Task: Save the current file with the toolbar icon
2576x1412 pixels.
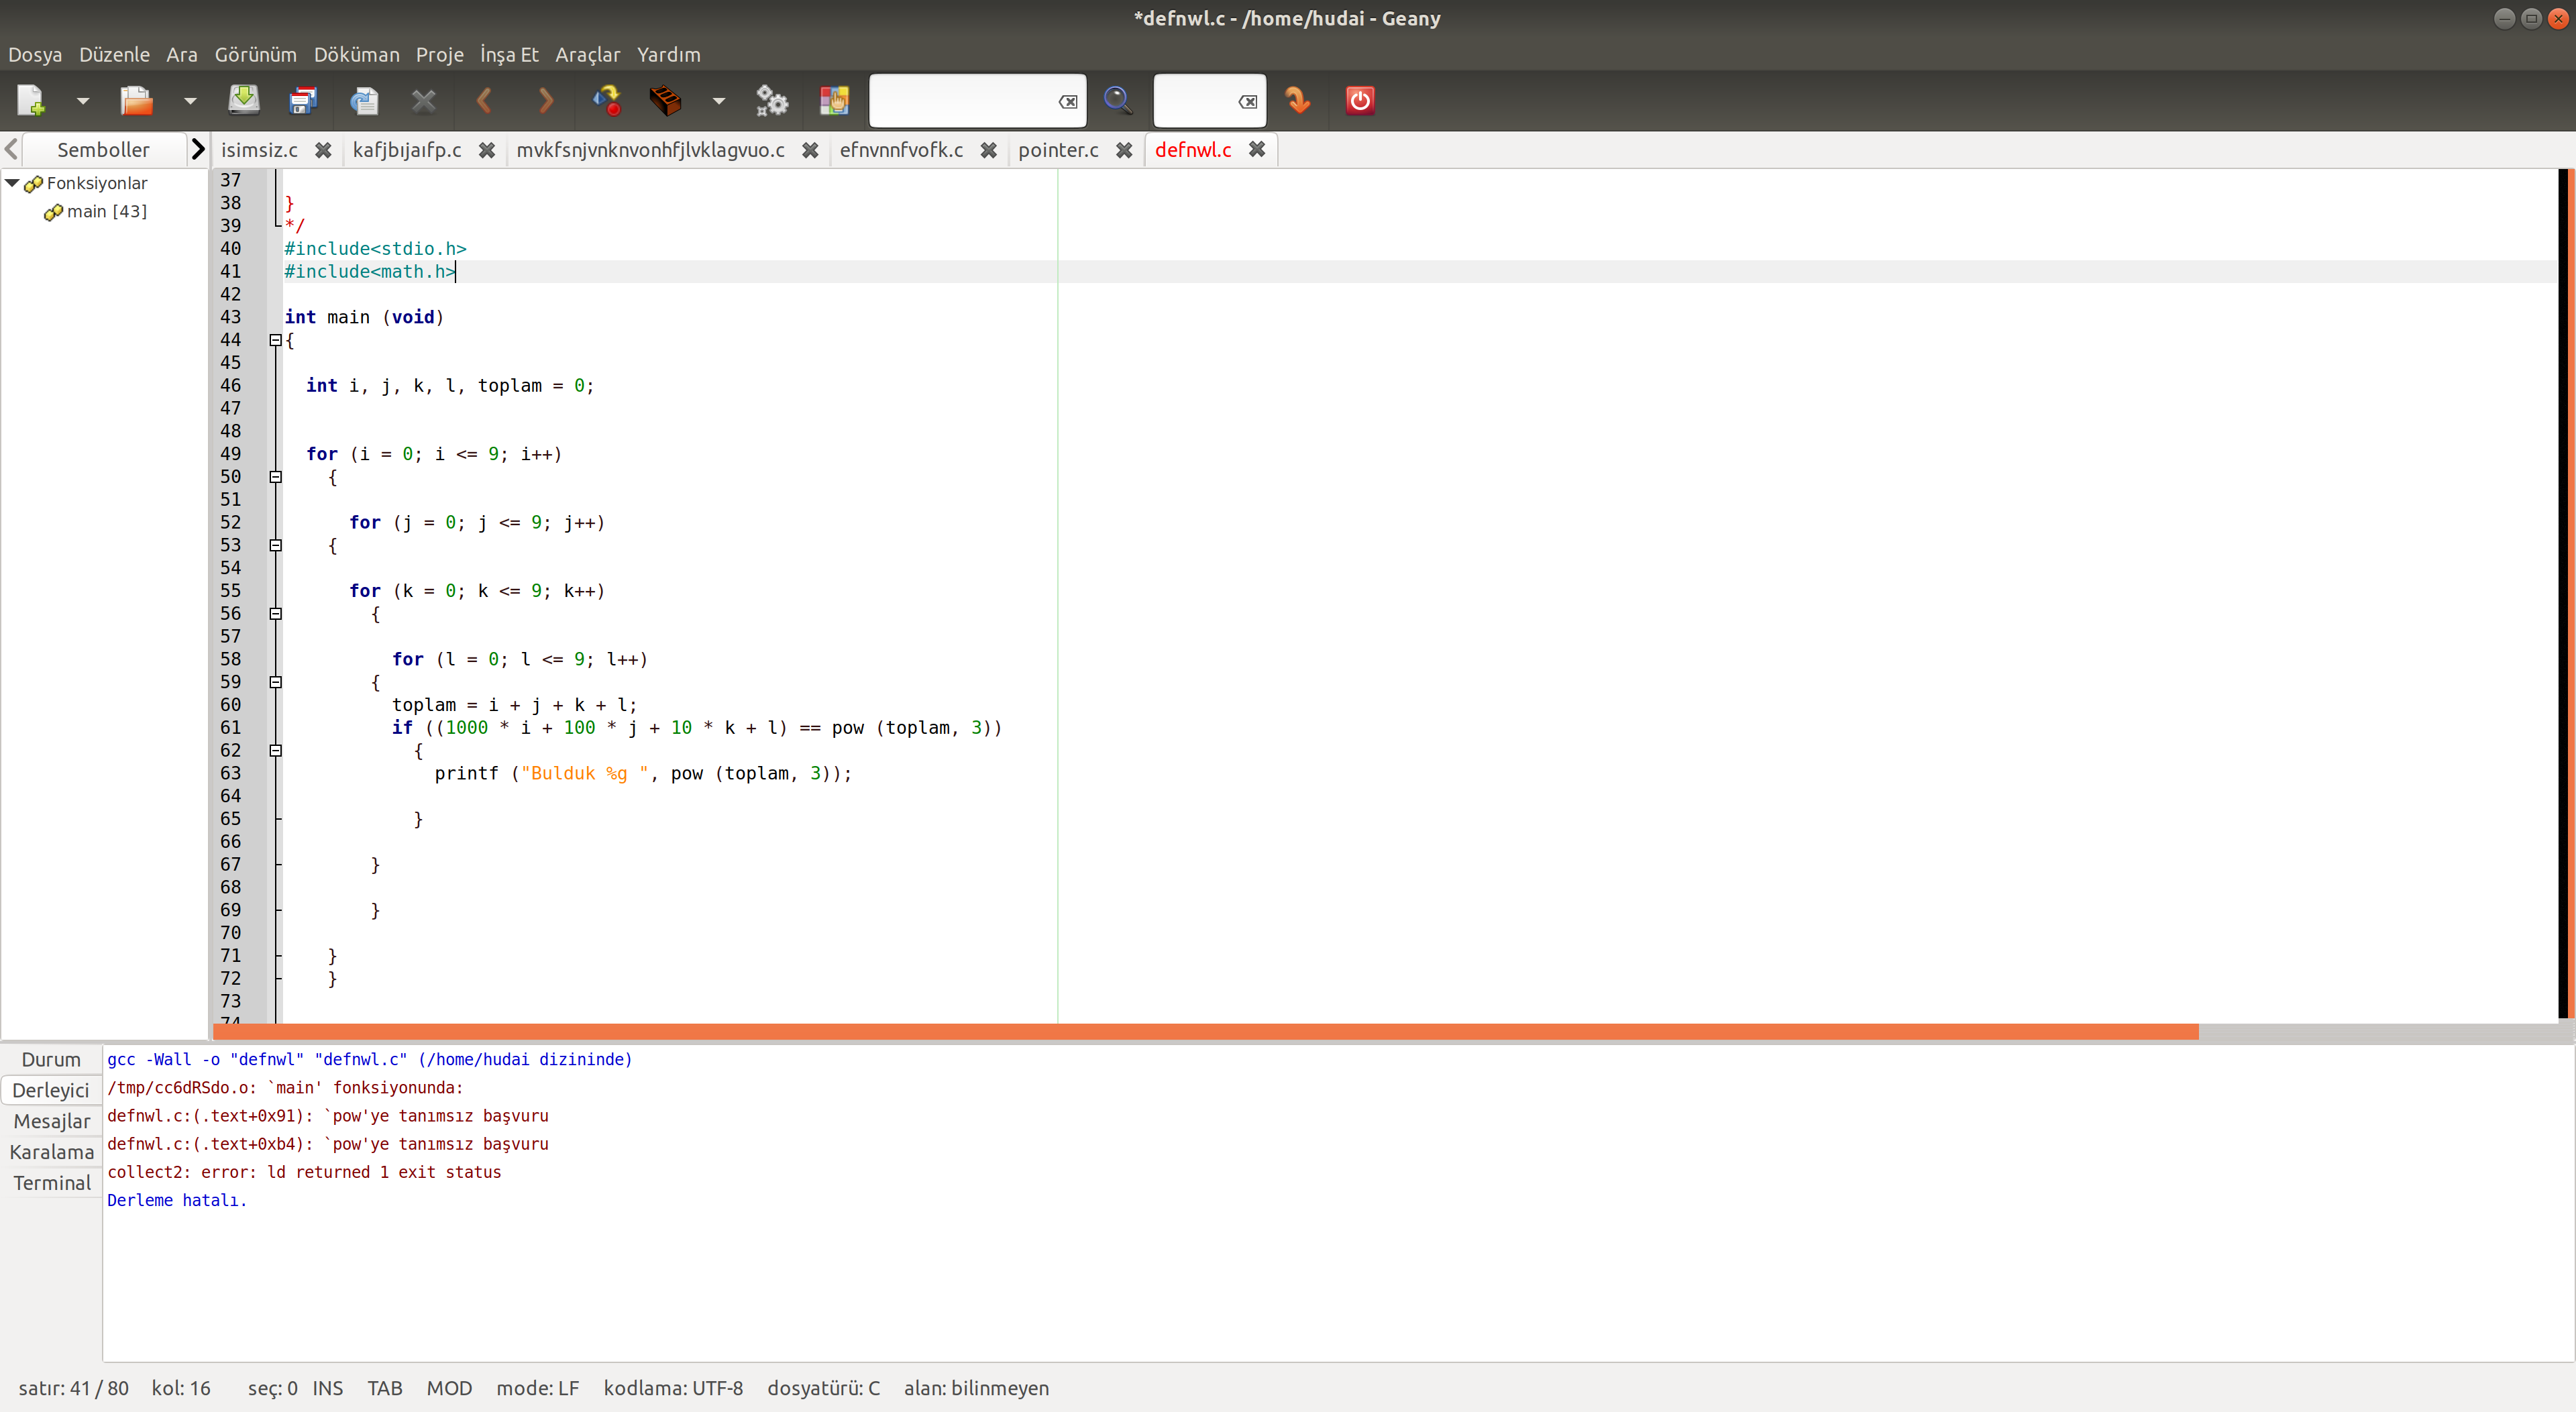Action: point(243,100)
